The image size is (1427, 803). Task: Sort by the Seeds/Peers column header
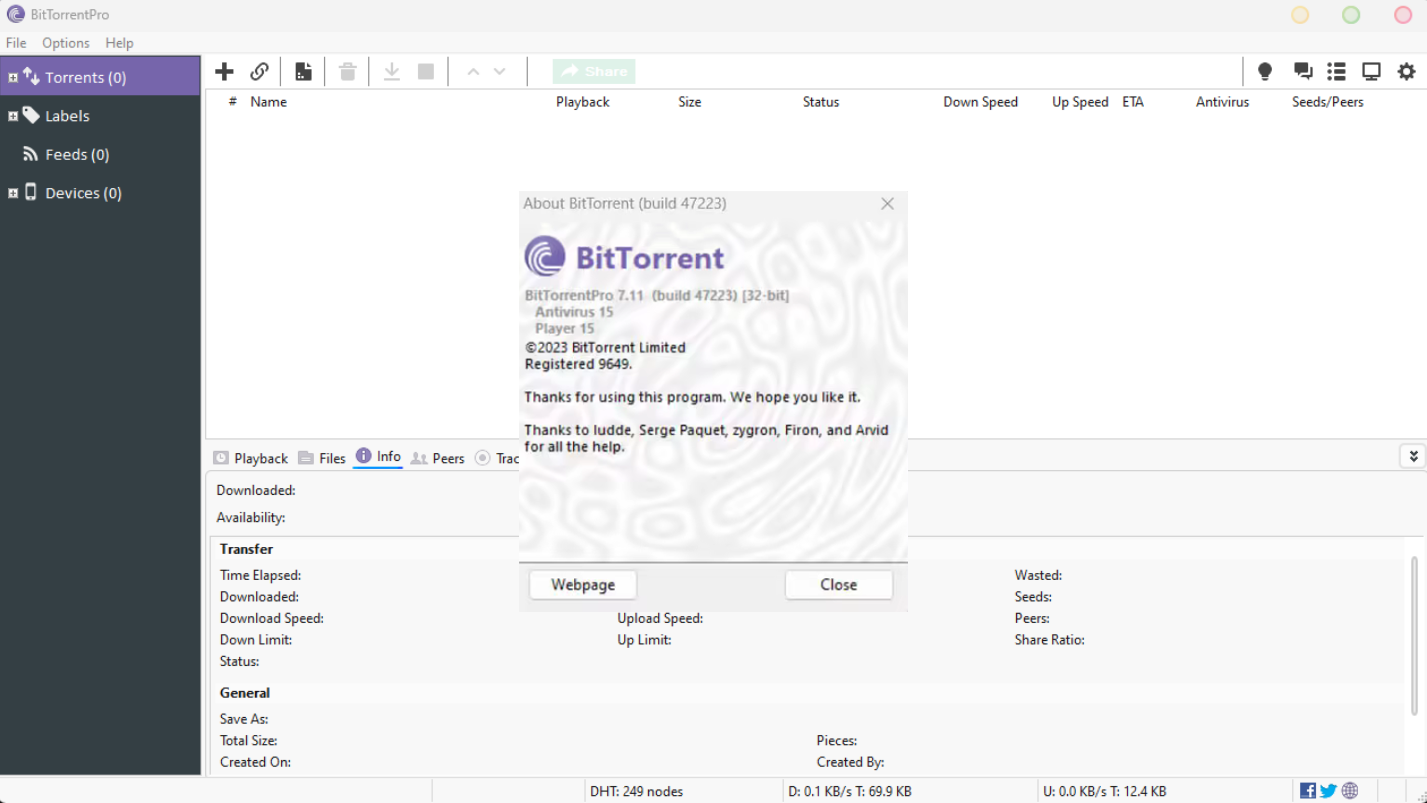(x=1327, y=102)
